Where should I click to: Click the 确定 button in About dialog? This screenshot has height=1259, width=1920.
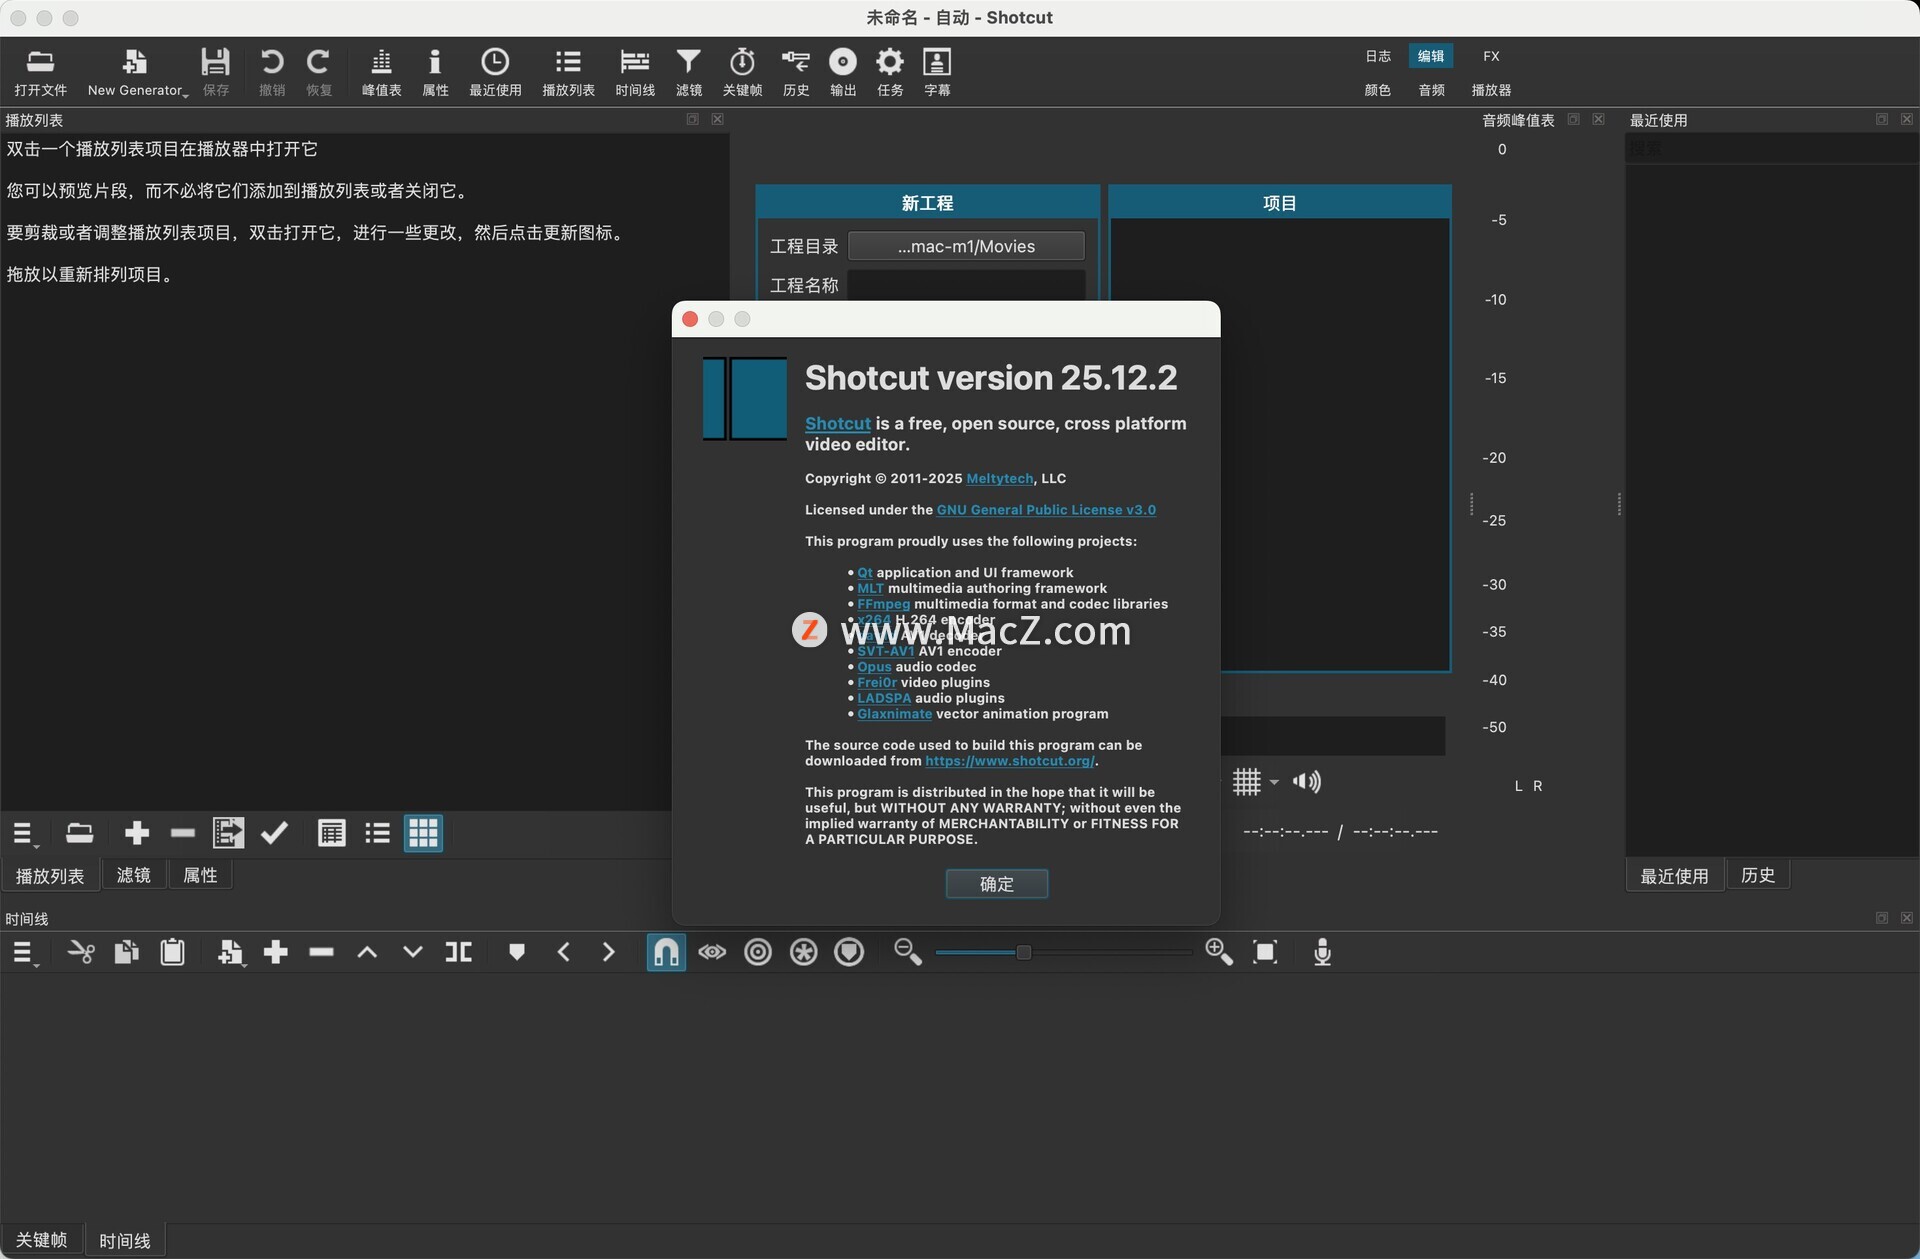point(996,884)
